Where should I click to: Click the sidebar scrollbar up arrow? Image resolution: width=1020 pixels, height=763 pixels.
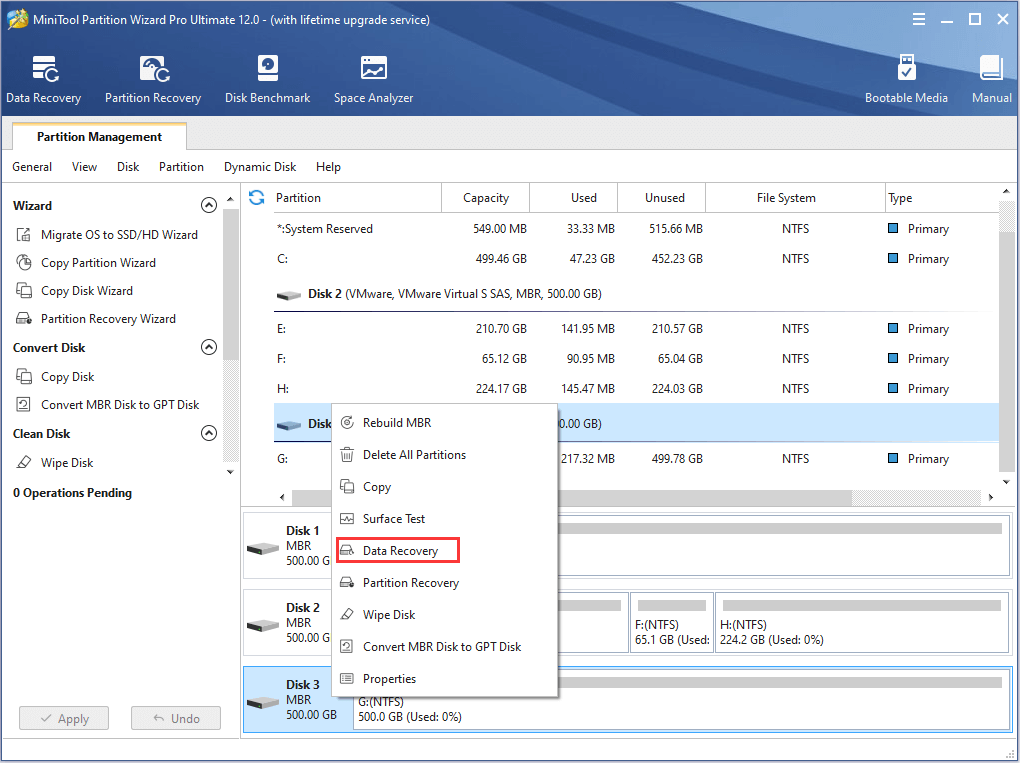point(230,199)
